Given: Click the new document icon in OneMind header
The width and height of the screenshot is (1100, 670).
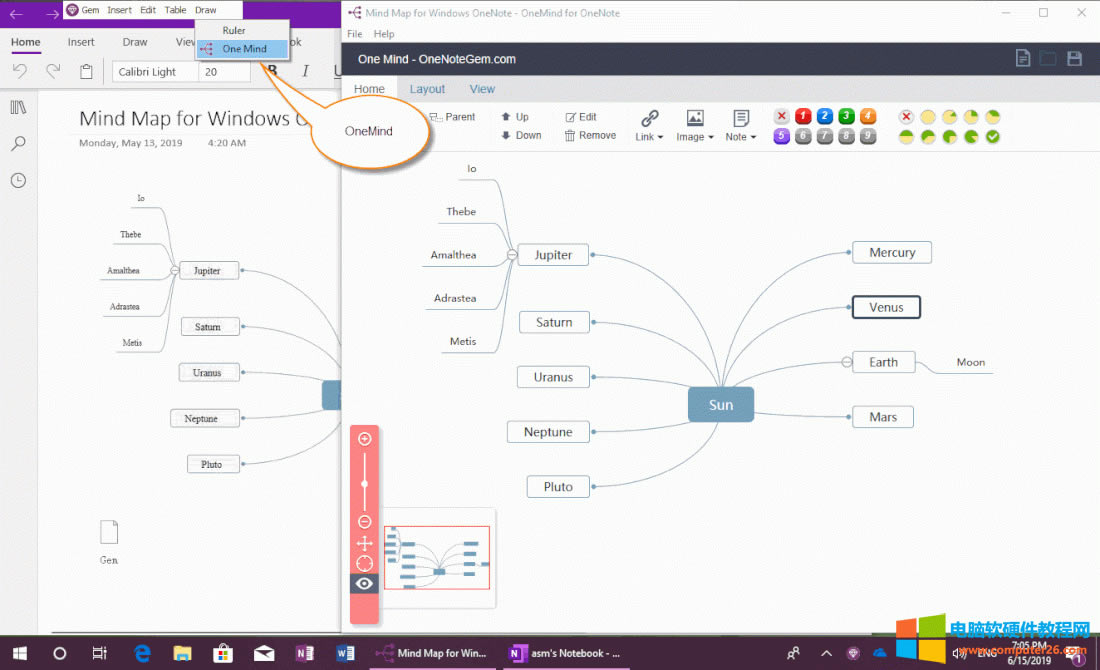Looking at the screenshot, I should [1022, 59].
